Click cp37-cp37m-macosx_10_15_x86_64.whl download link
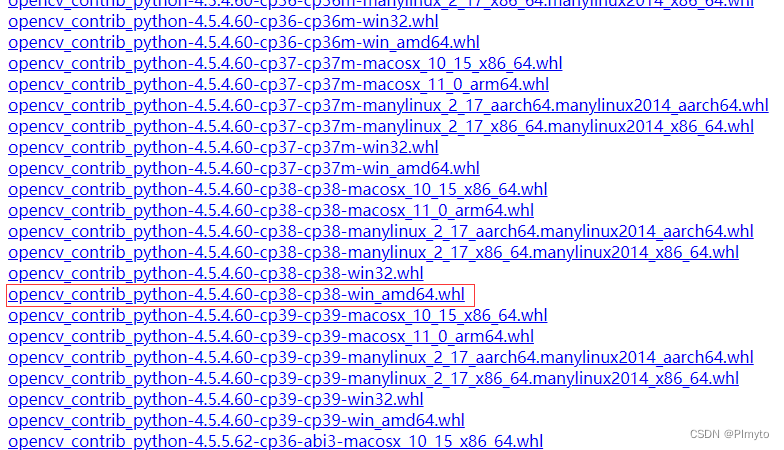 click(285, 64)
